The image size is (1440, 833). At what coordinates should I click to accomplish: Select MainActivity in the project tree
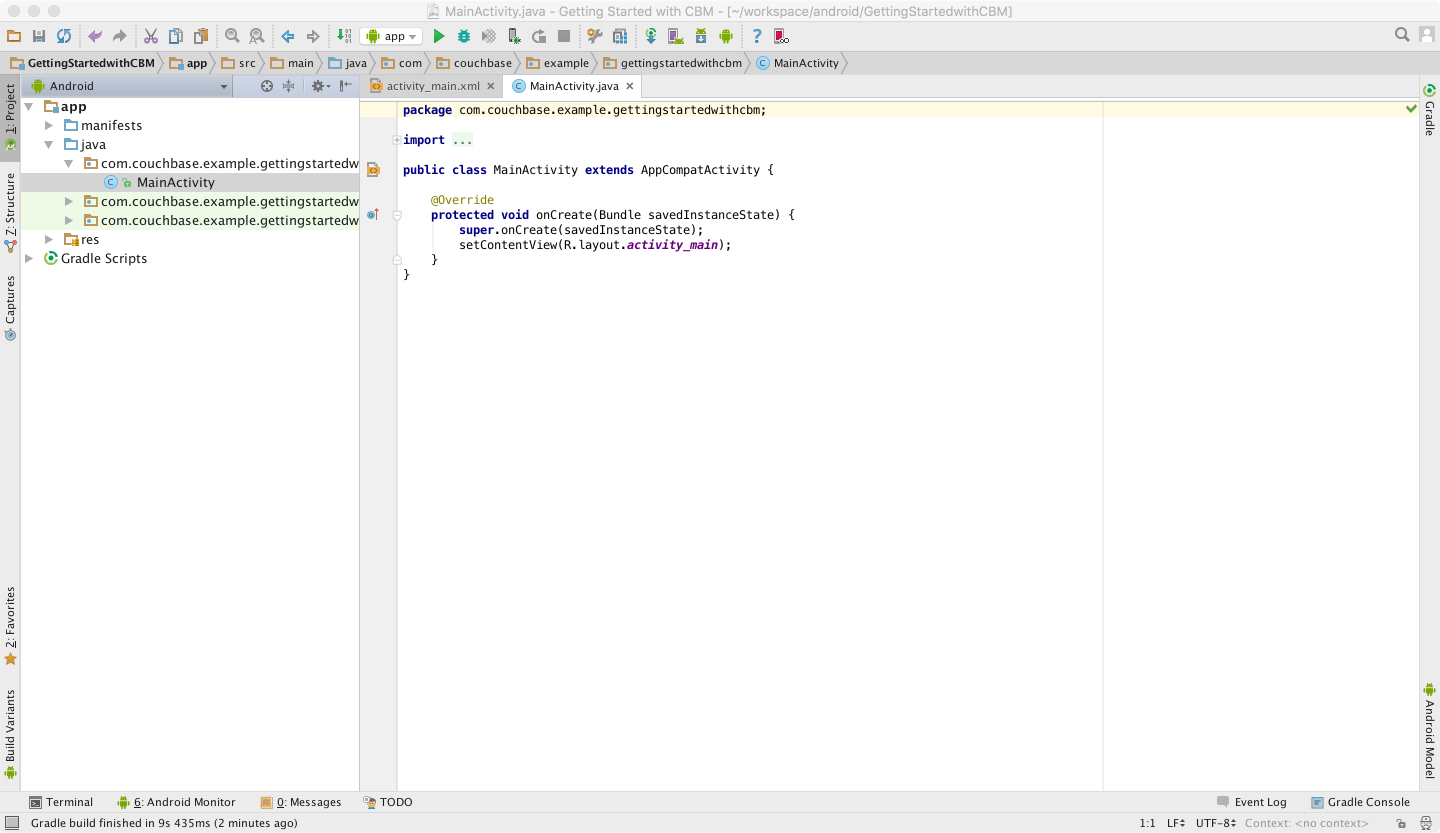(x=176, y=182)
